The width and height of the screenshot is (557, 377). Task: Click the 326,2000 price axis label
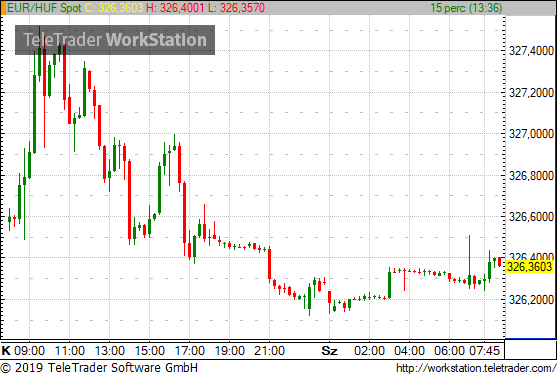coord(531,300)
